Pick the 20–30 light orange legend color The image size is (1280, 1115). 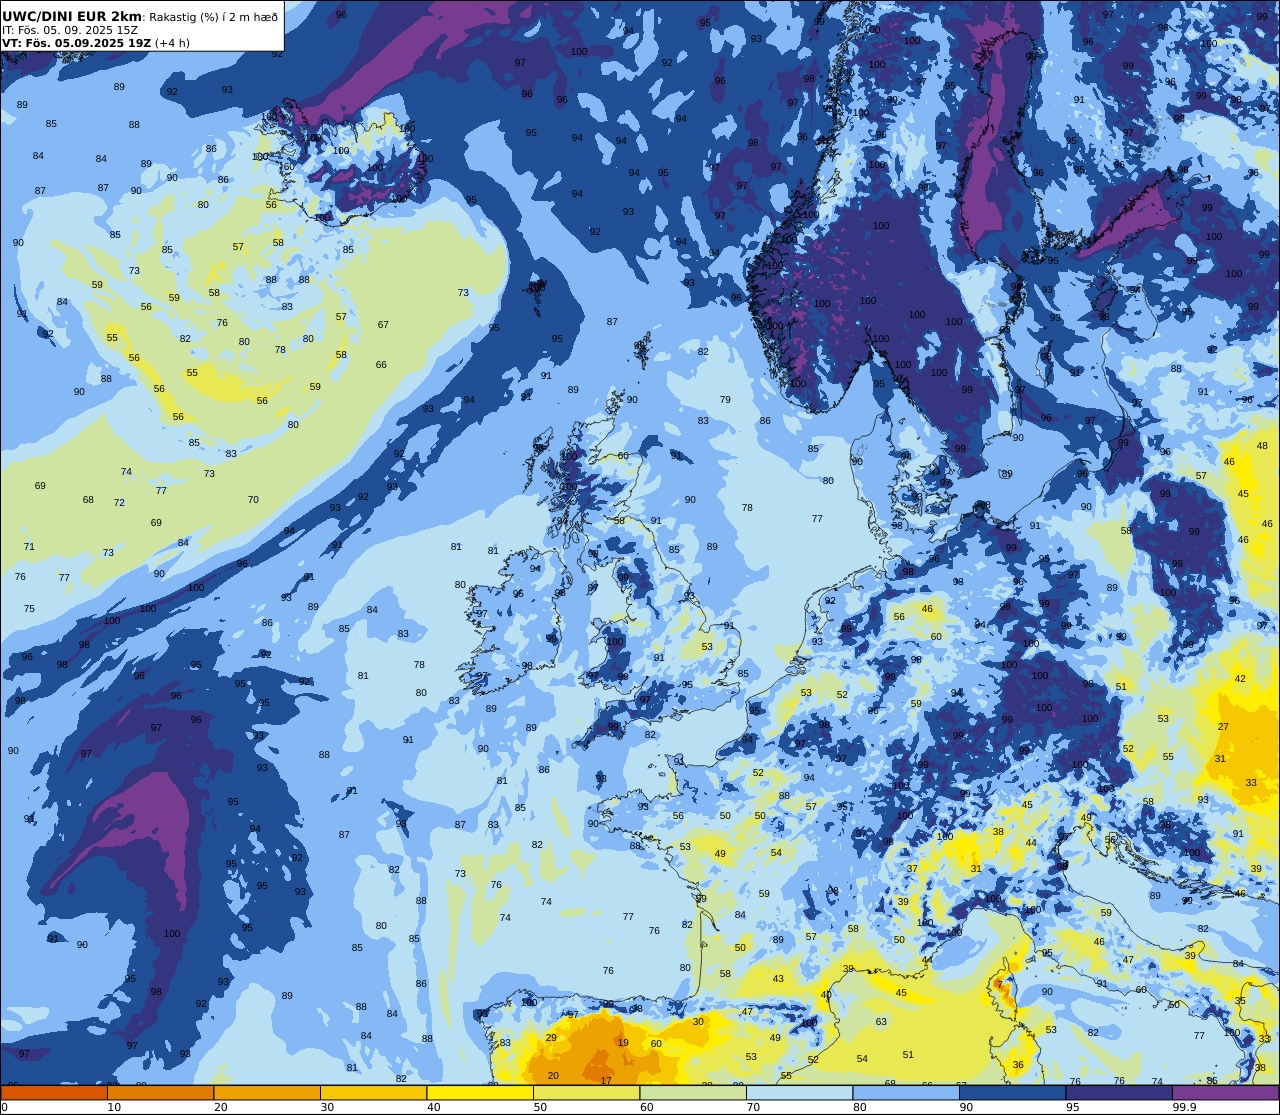(x=267, y=1092)
